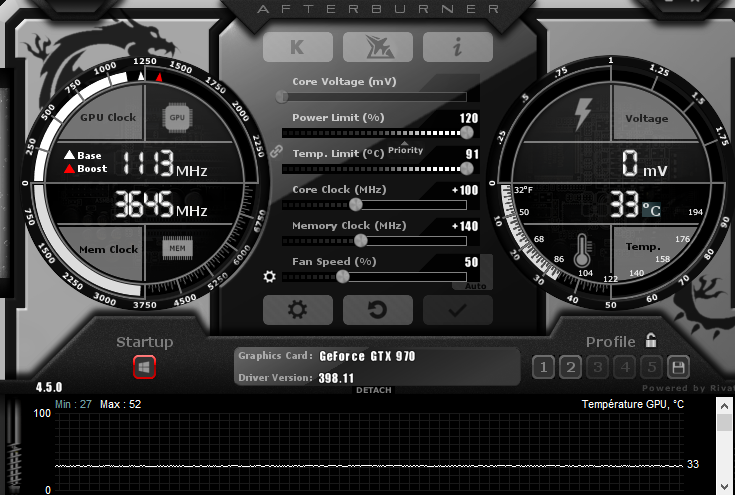Click the Fan Speed slider handle
The image size is (735, 495).
[x=343, y=277]
